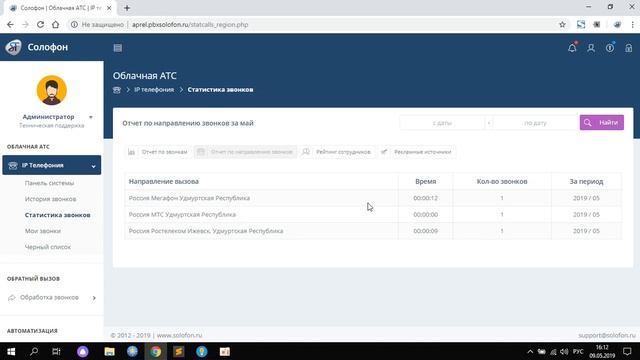Click the purple Найти search button

pos(602,122)
